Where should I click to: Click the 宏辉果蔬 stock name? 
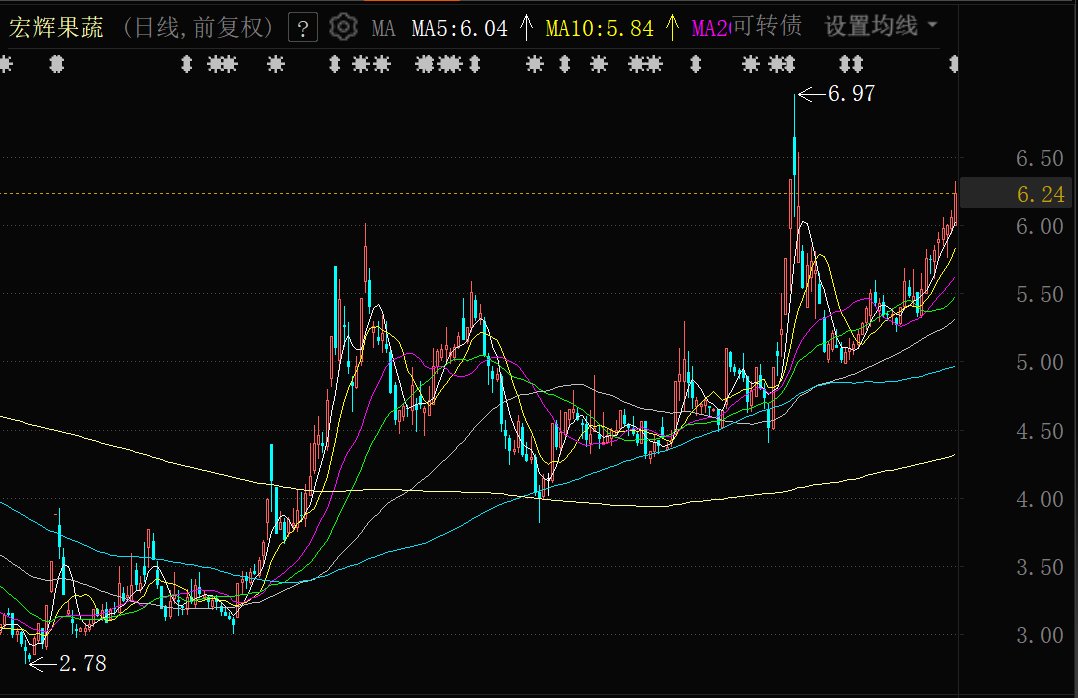pyautogui.click(x=57, y=27)
